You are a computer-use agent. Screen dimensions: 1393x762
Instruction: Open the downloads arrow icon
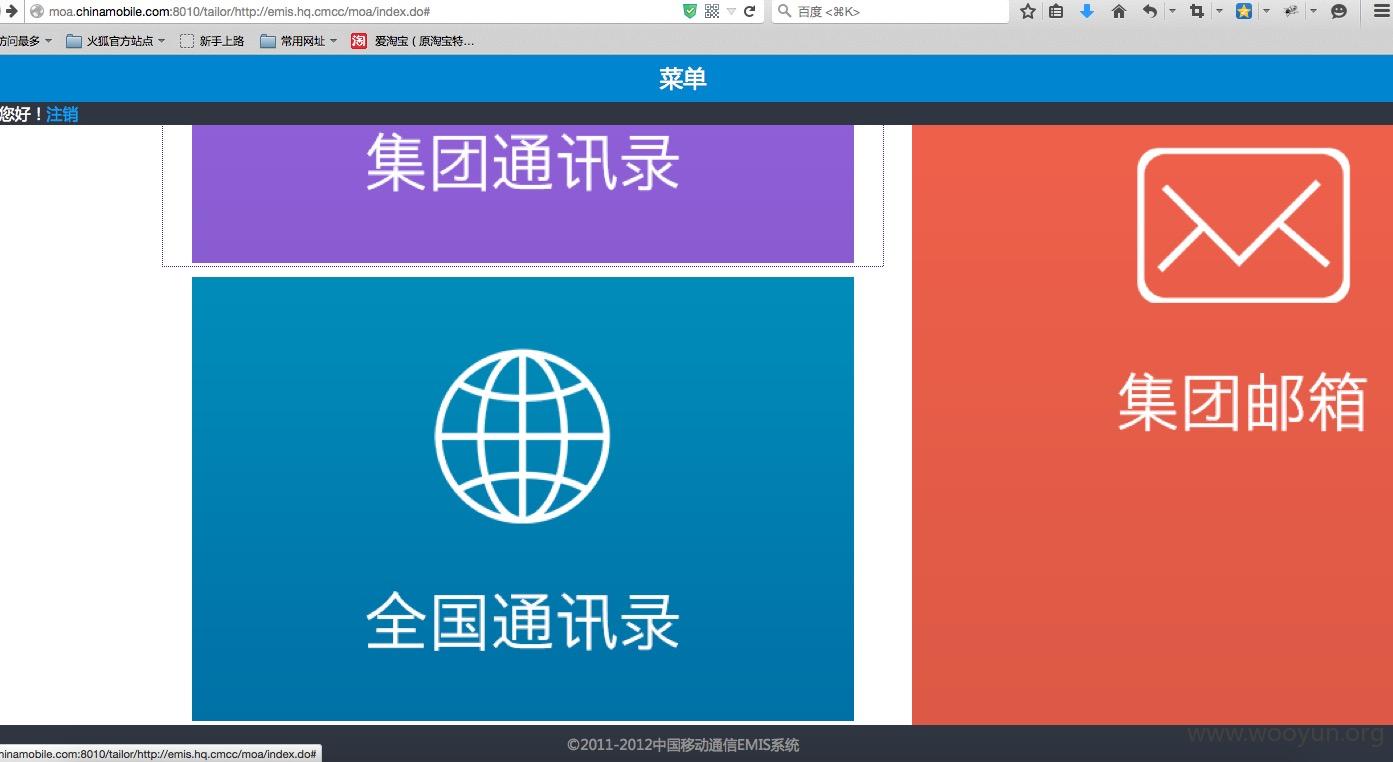[x=1087, y=11]
